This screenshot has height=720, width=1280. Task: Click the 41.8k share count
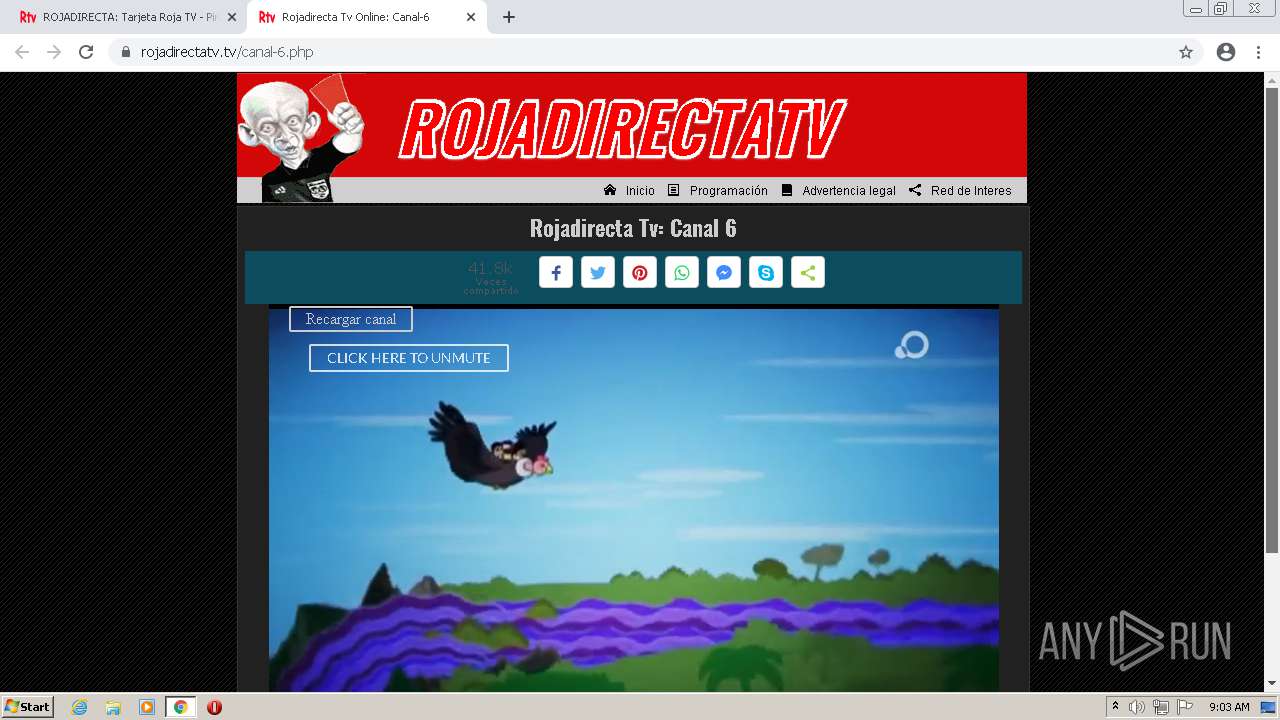490,268
